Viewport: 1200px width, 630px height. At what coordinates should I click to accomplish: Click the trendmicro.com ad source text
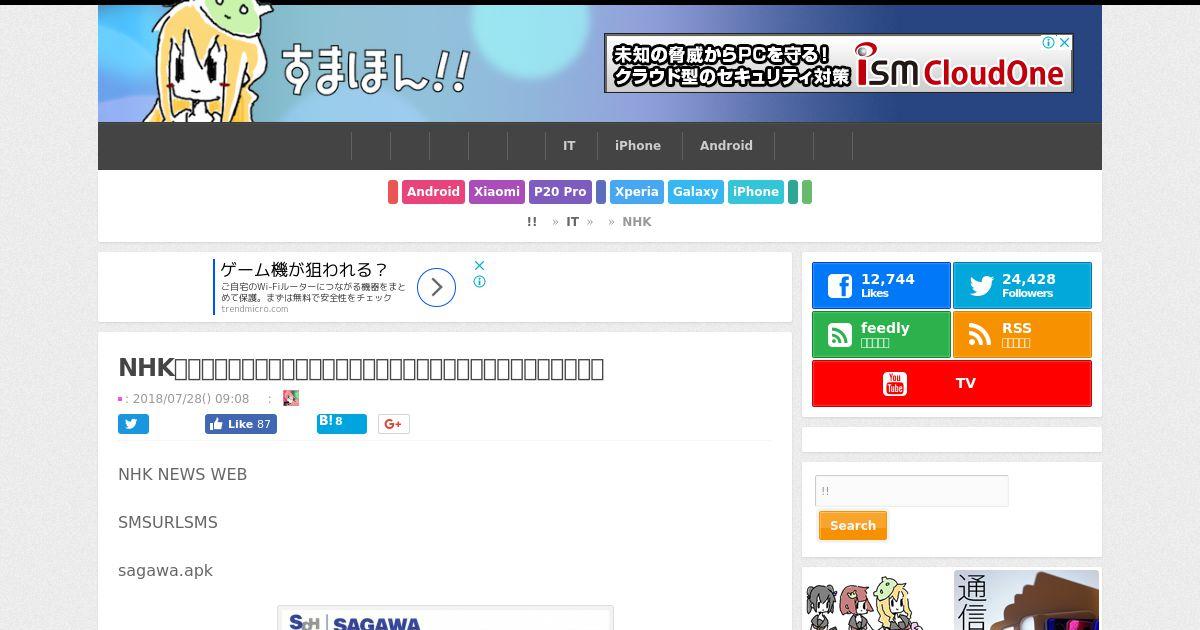tap(255, 309)
